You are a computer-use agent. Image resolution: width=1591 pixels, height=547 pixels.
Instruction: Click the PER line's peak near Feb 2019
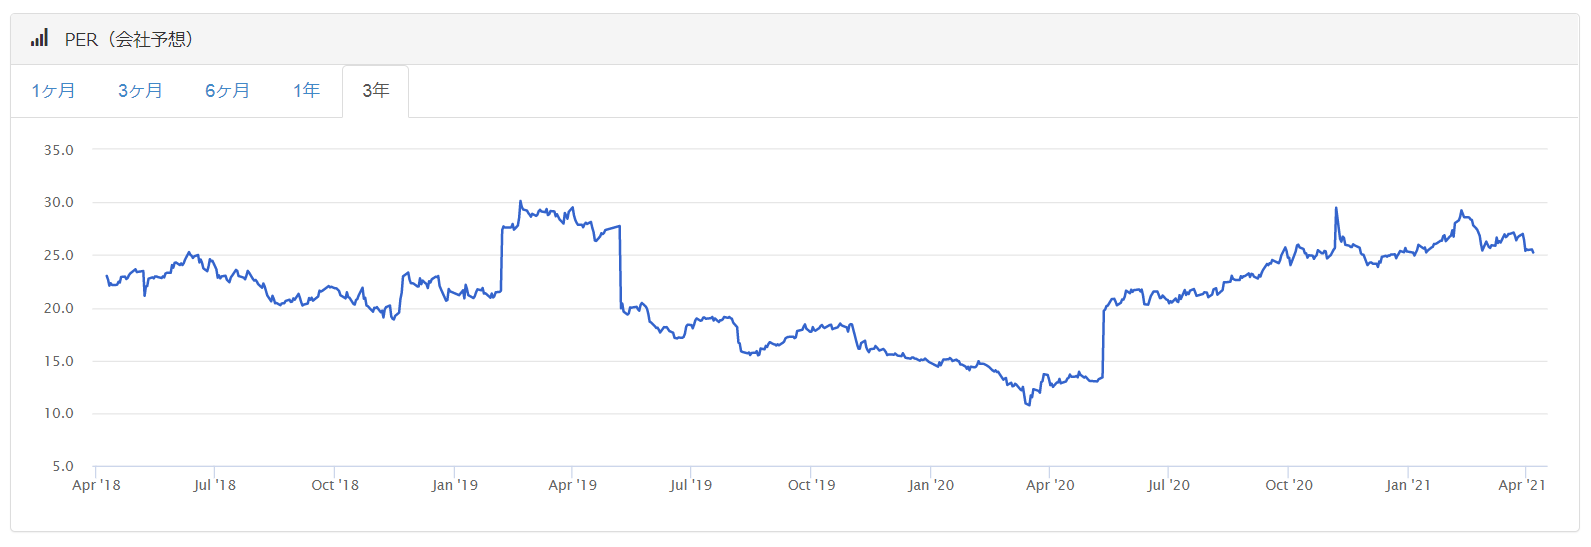tap(520, 202)
